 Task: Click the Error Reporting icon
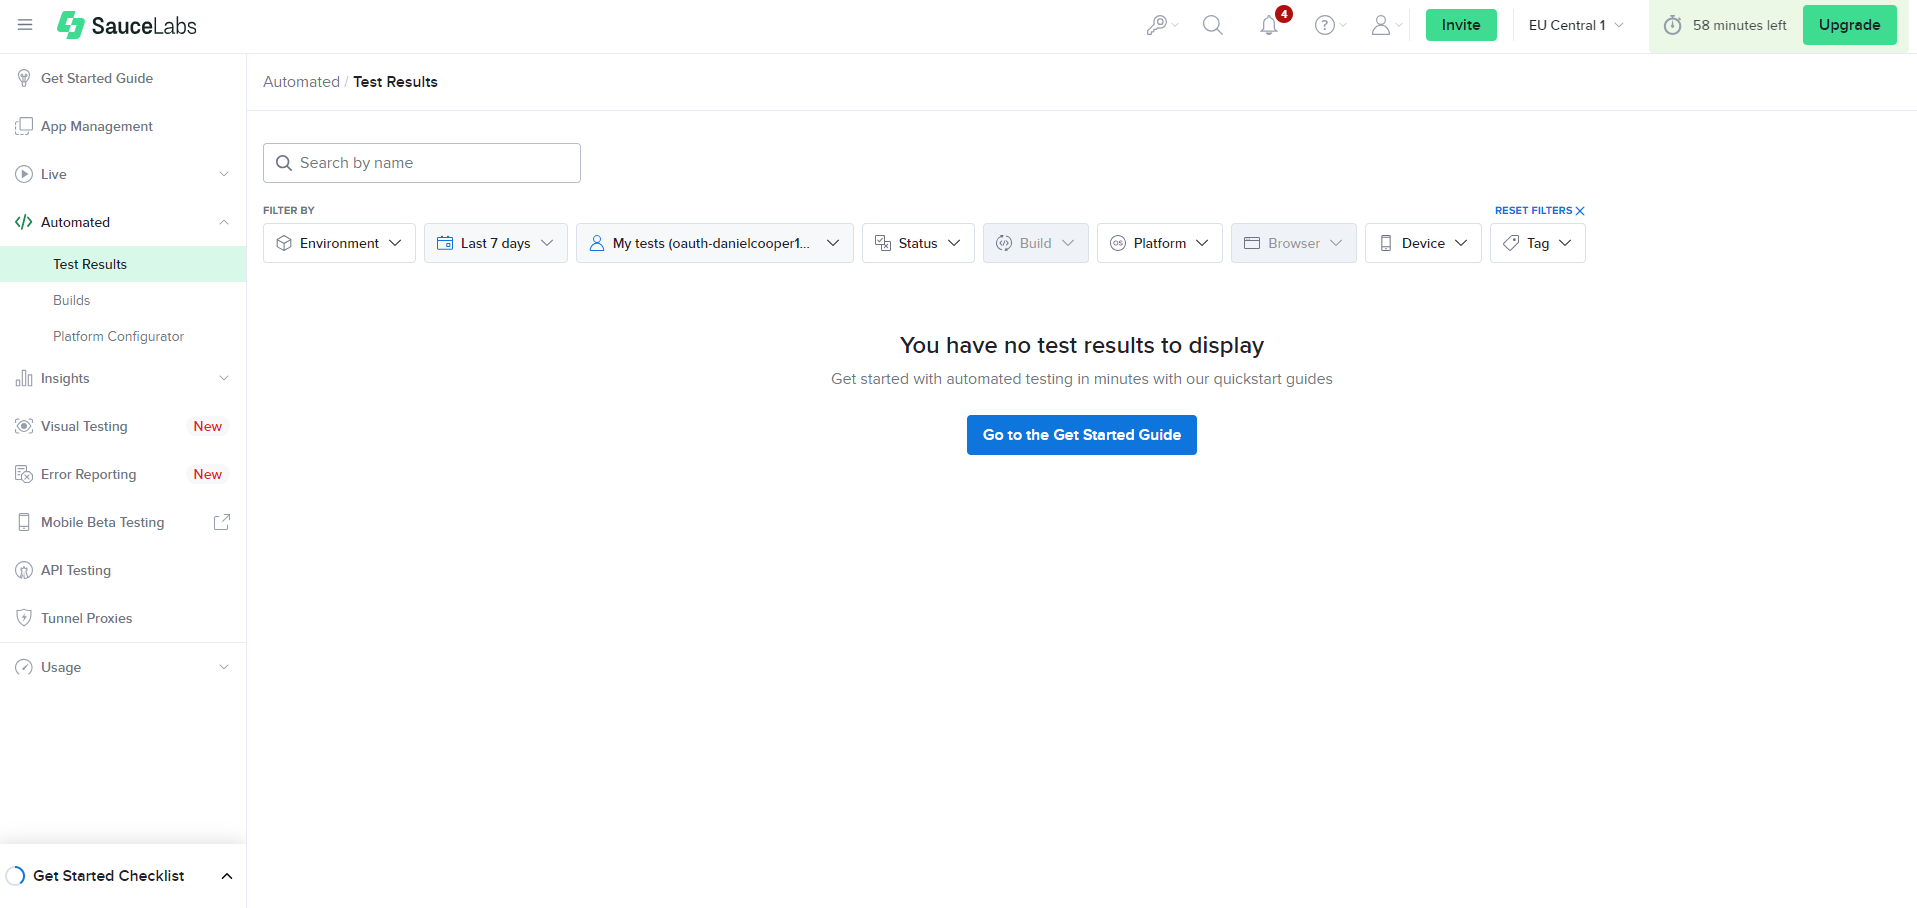24,474
